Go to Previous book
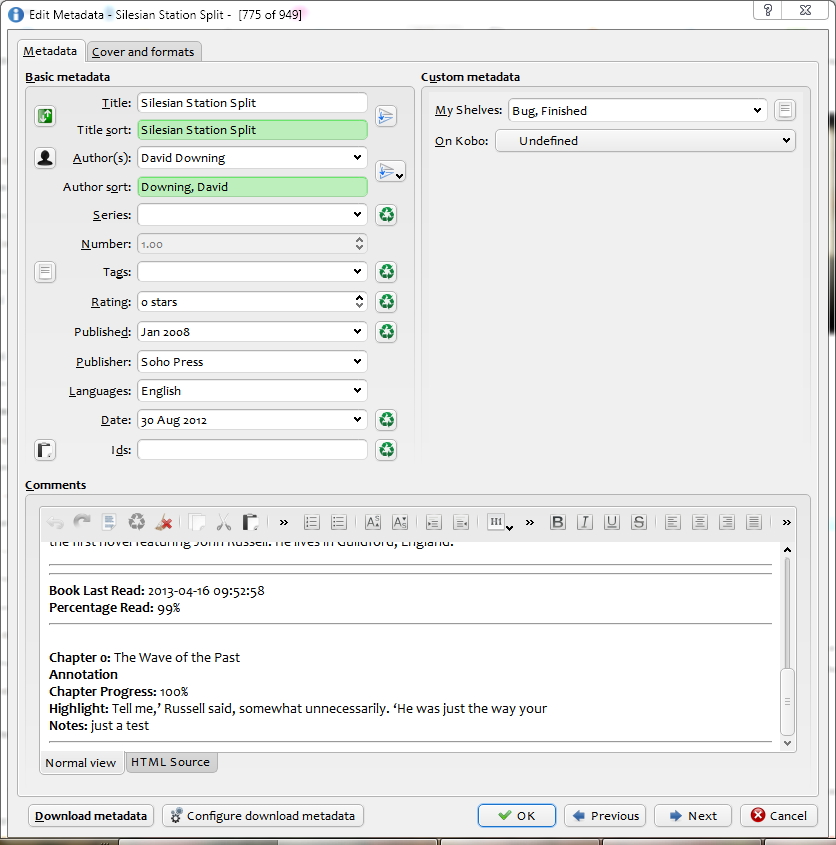 tap(606, 816)
